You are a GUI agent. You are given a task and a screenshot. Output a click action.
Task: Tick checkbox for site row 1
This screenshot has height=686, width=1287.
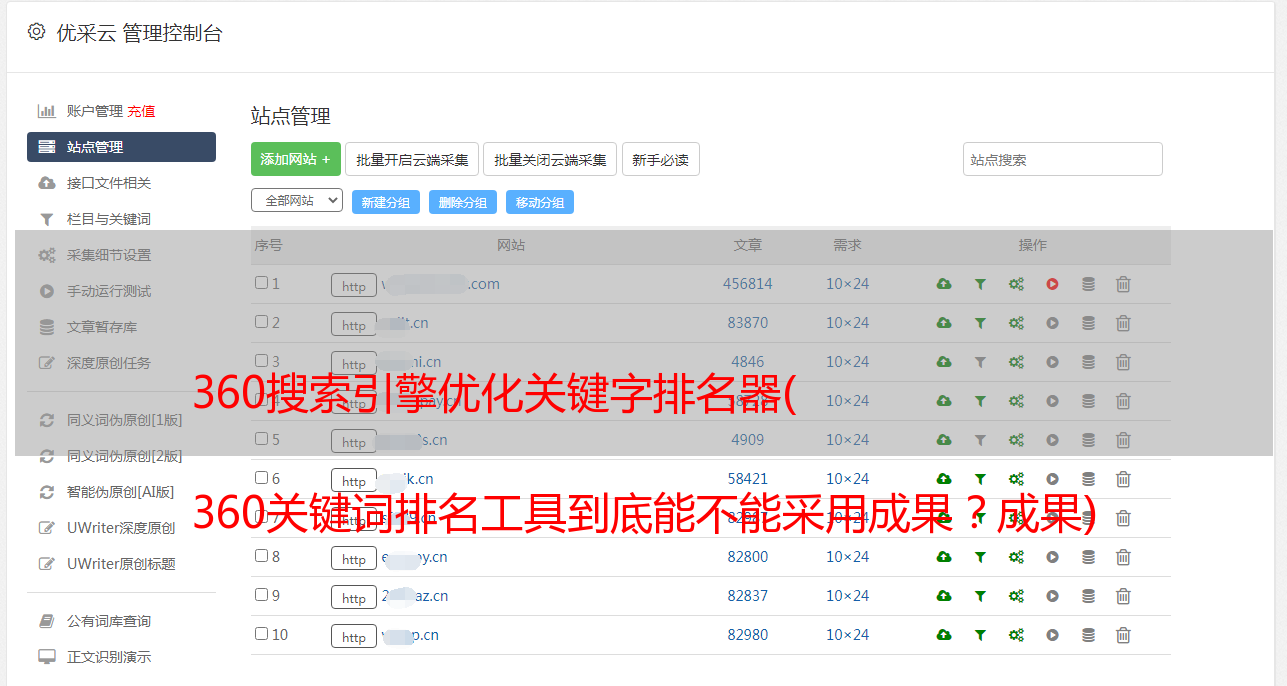(261, 283)
